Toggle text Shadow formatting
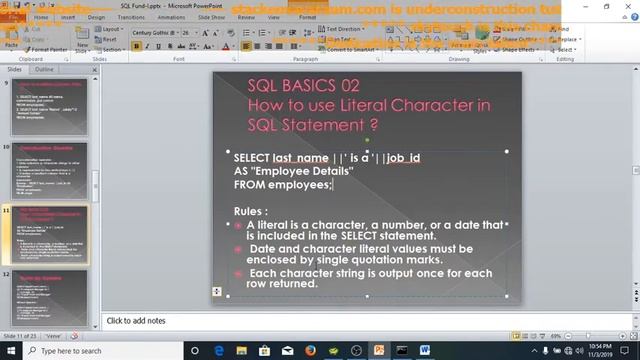 [x=170, y=46]
